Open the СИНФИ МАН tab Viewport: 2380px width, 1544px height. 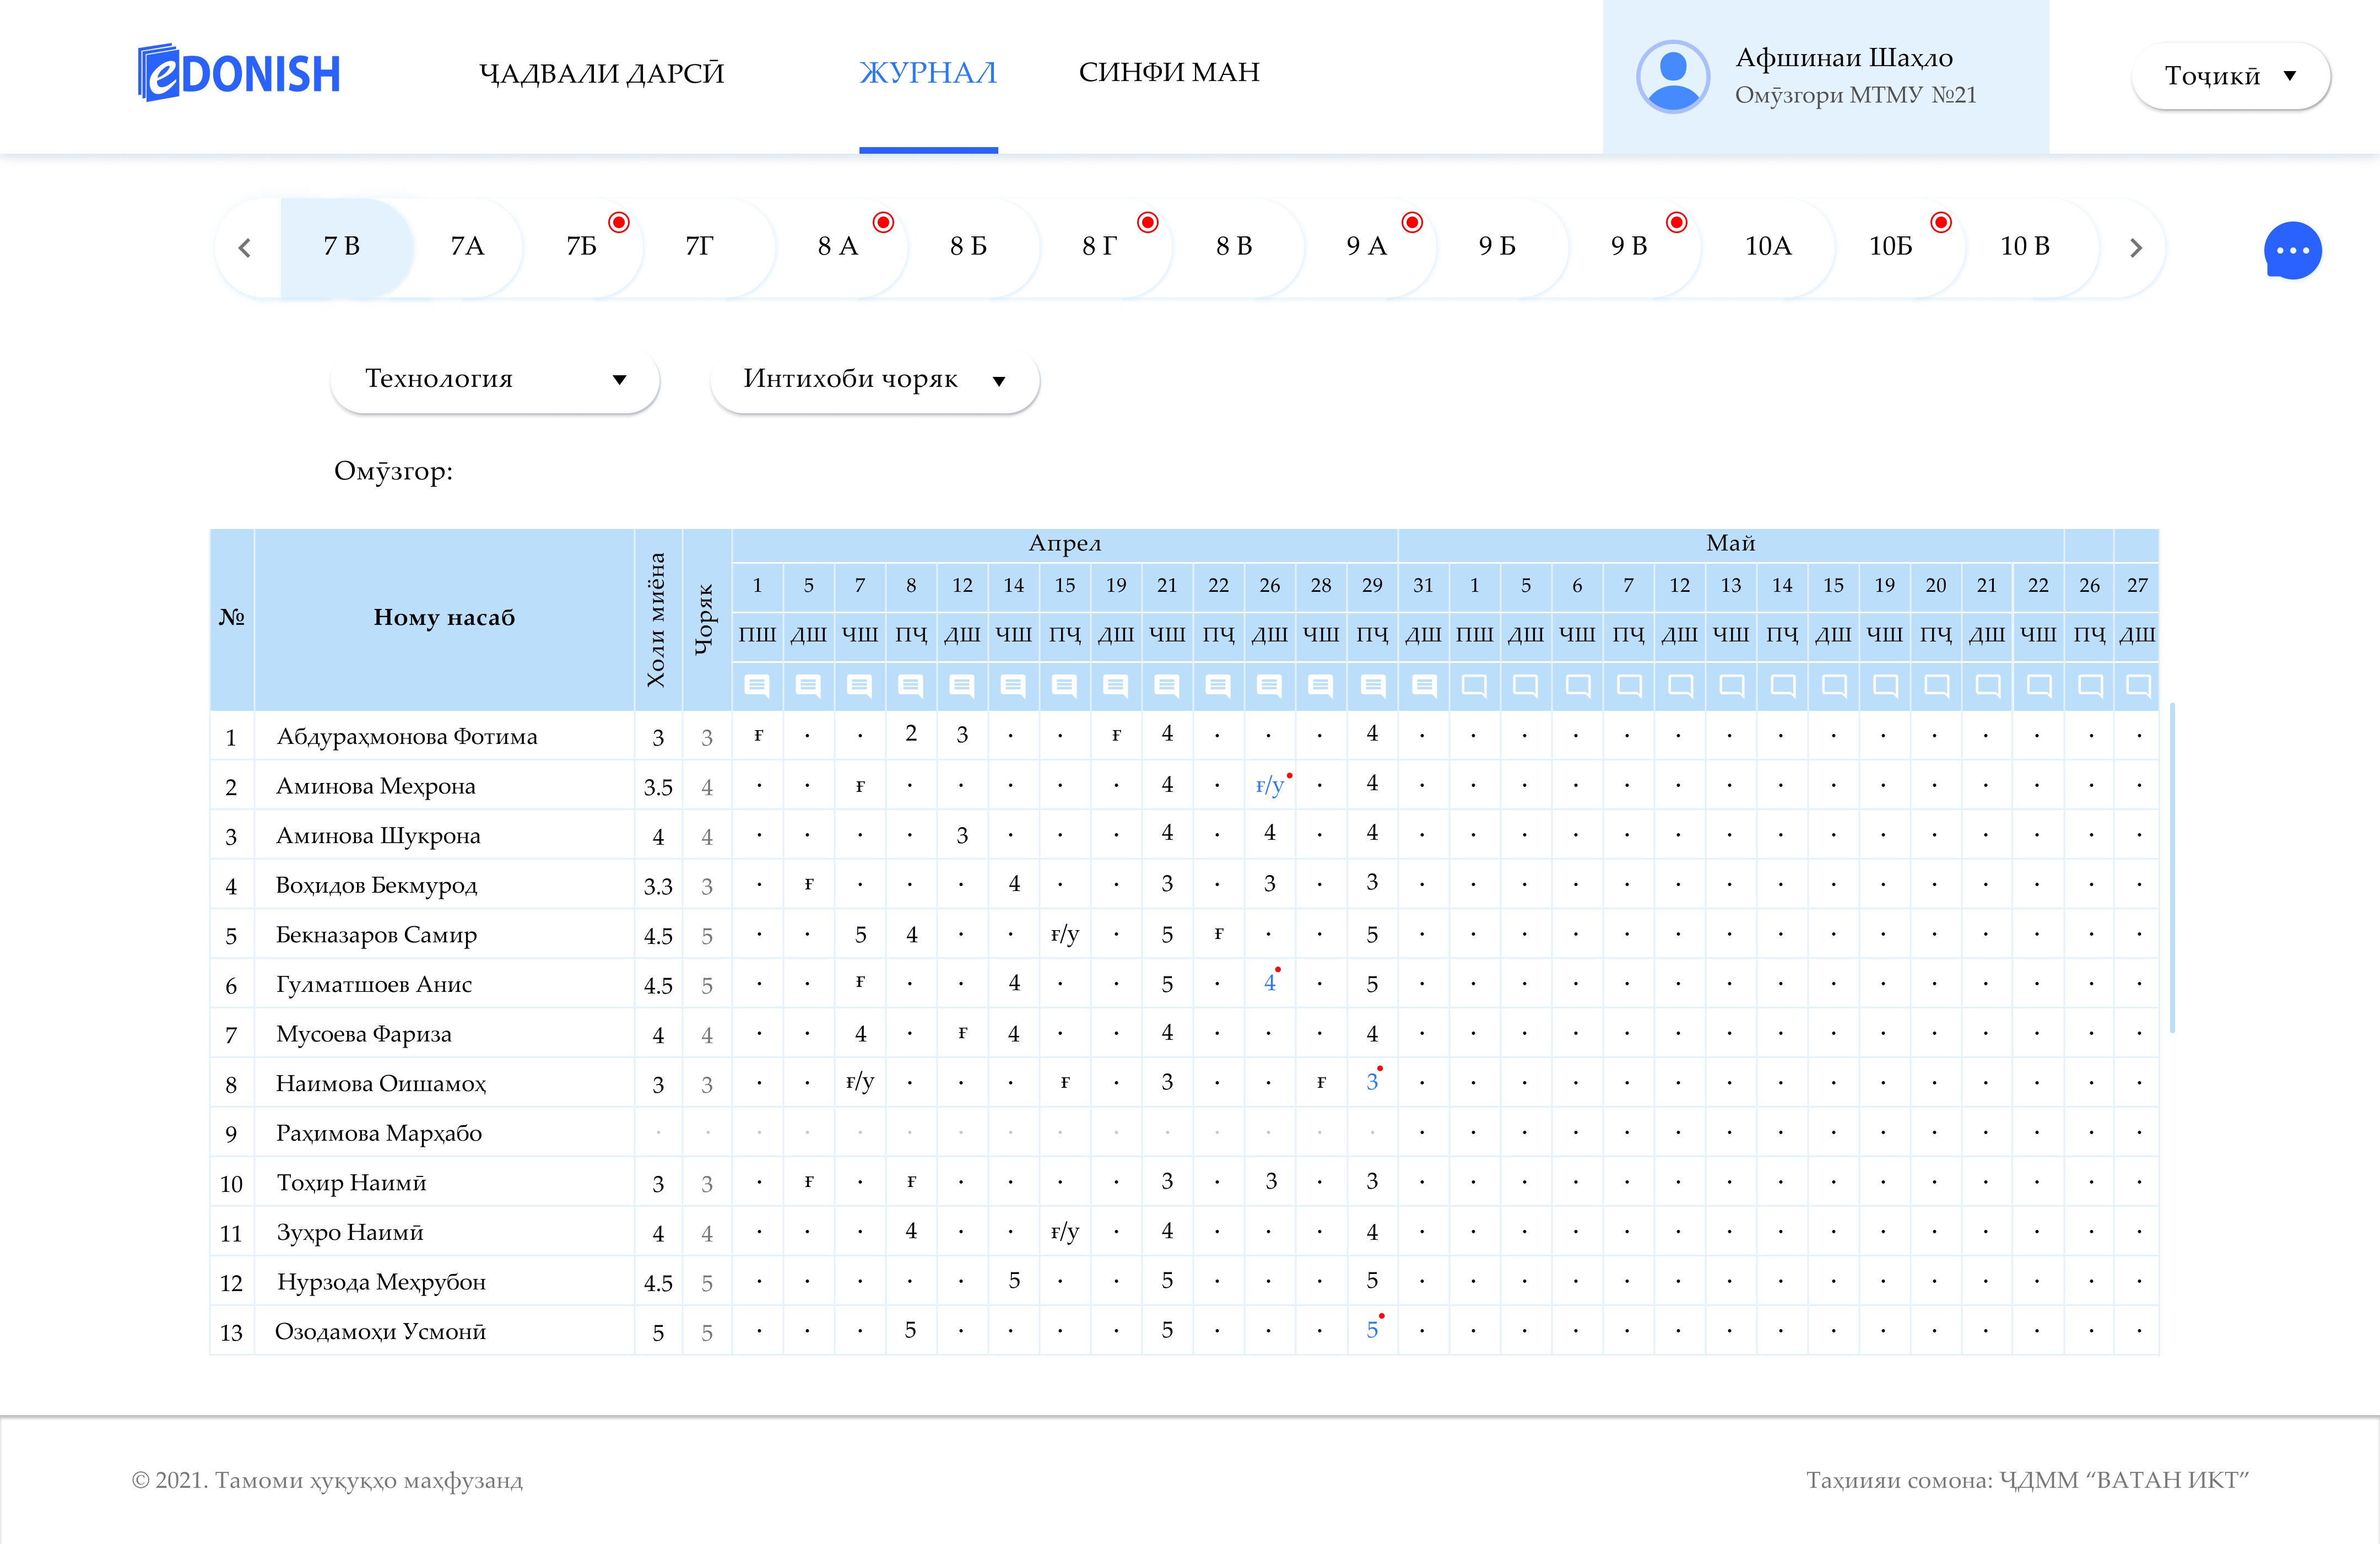pos(1168,73)
